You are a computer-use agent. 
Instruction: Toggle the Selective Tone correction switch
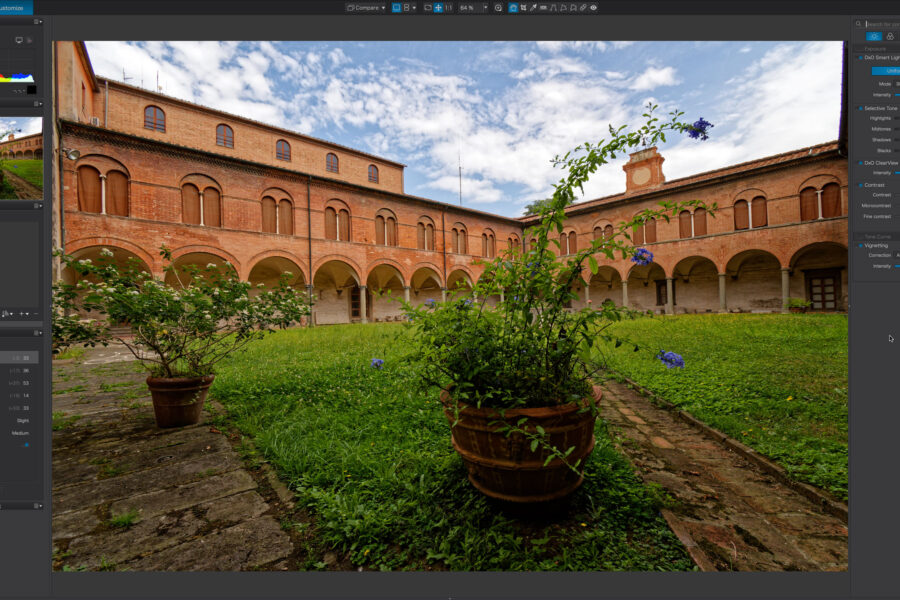coord(859,107)
